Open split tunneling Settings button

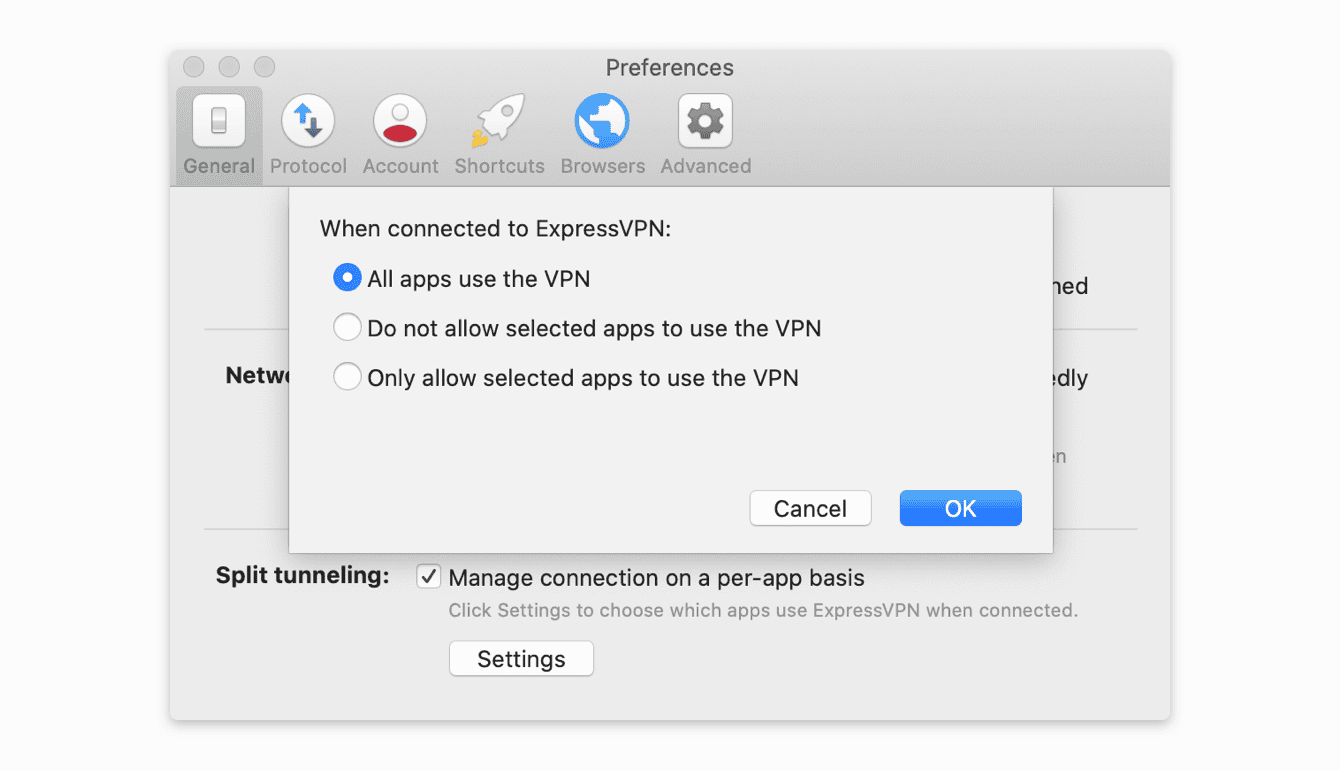[x=521, y=659]
